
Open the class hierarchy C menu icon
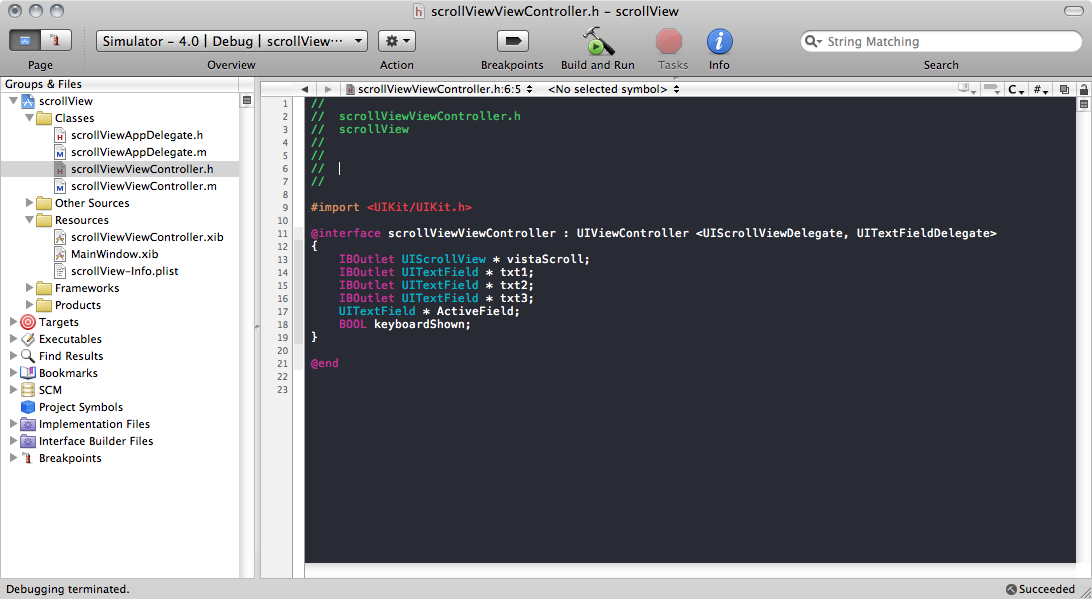click(x=1016, y=89)
